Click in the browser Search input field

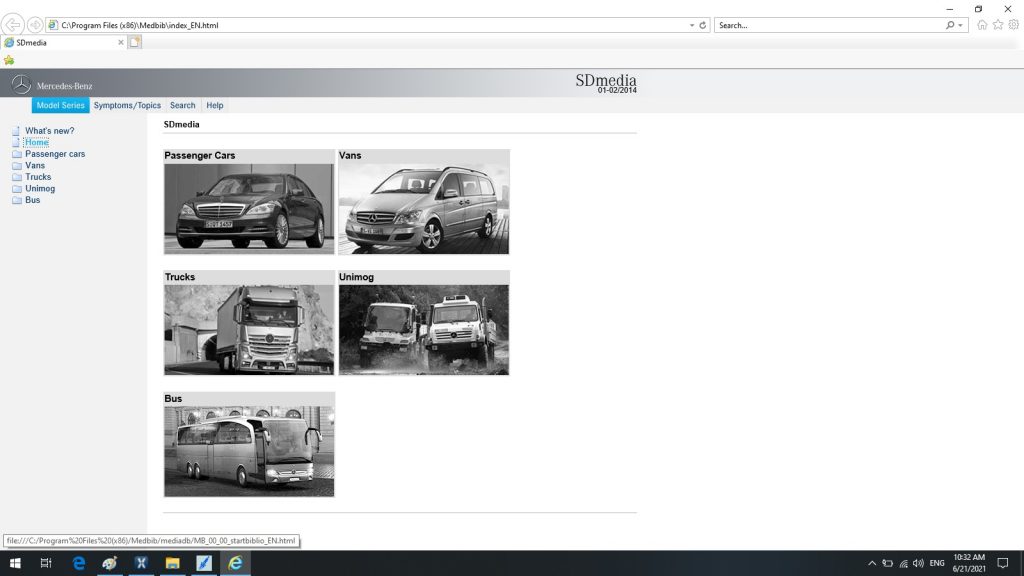tap(828, 25)
